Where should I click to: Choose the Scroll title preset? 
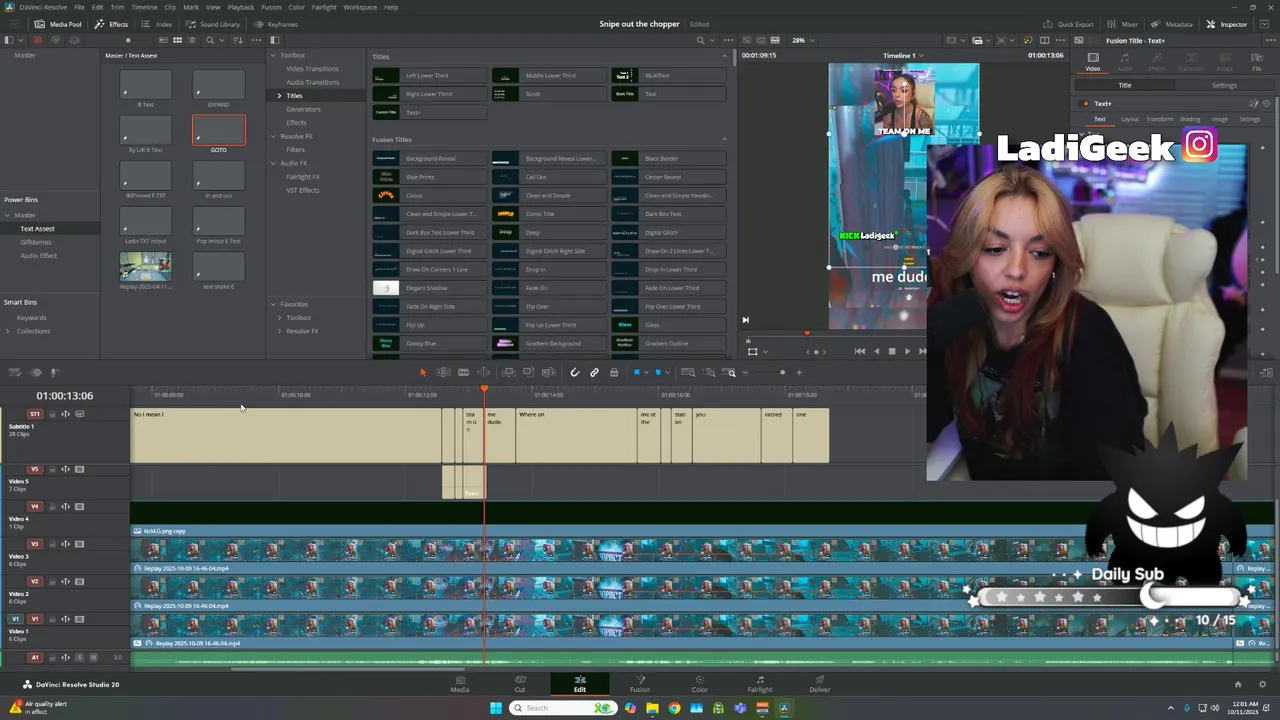click(x=549, y=94)
